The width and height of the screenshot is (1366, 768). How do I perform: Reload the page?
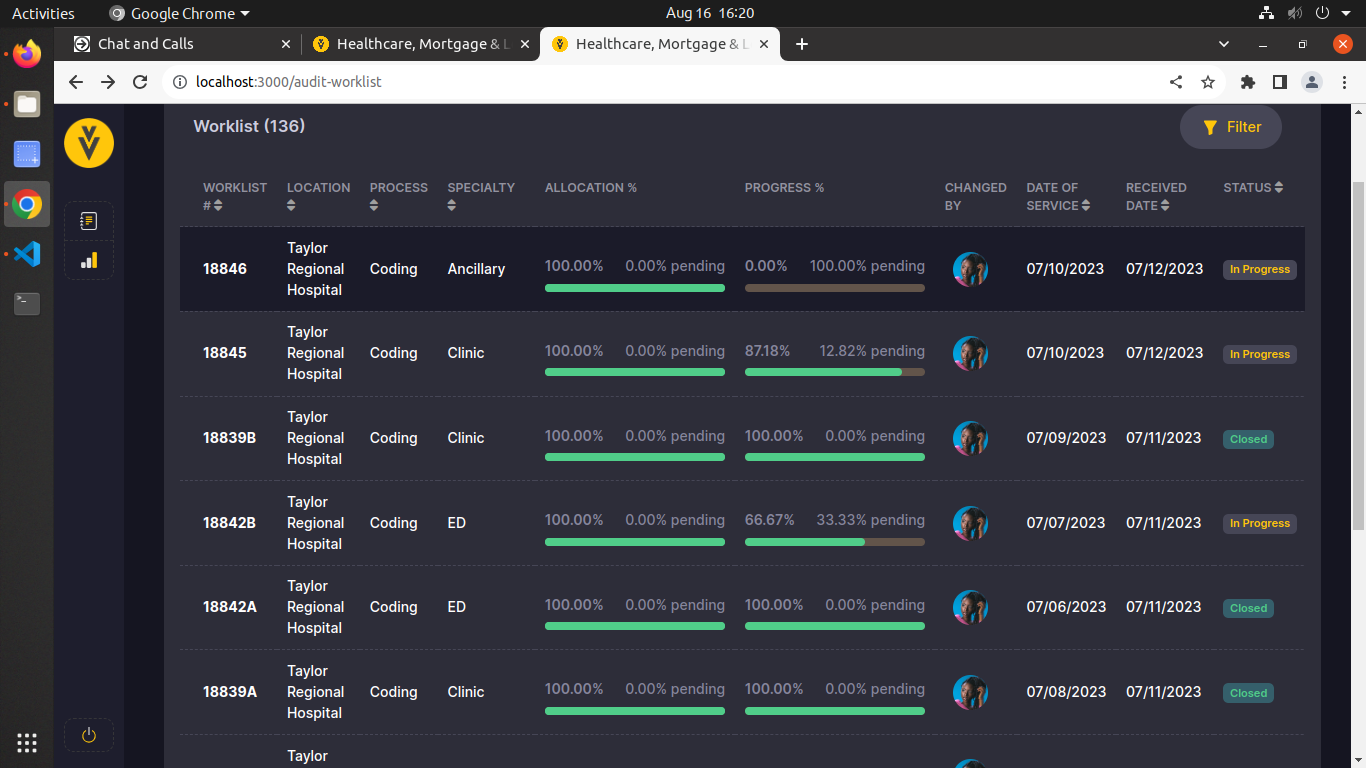(140, 82)
